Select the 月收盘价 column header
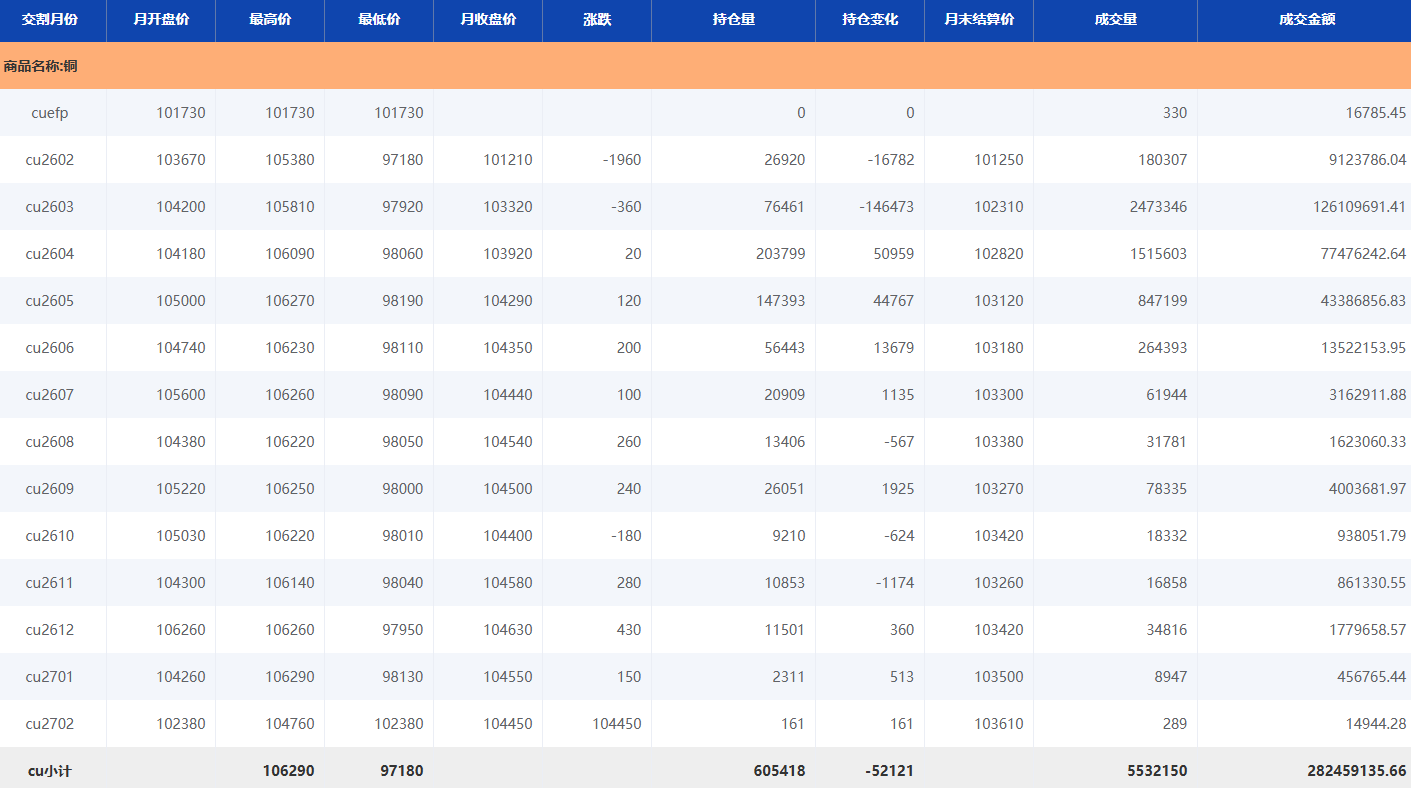 pyautogui.click(x=488, y=20)
